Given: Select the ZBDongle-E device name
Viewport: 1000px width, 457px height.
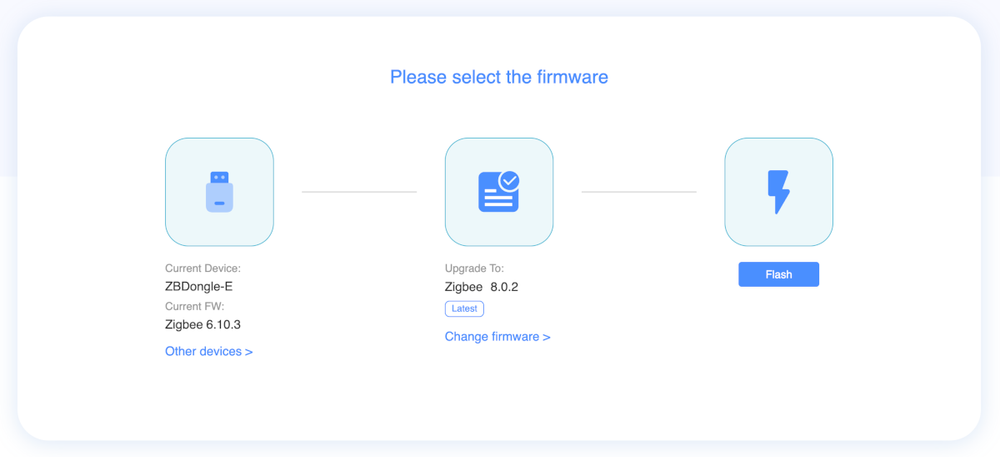Looking at the screenshot, I should tap(199, 287).
